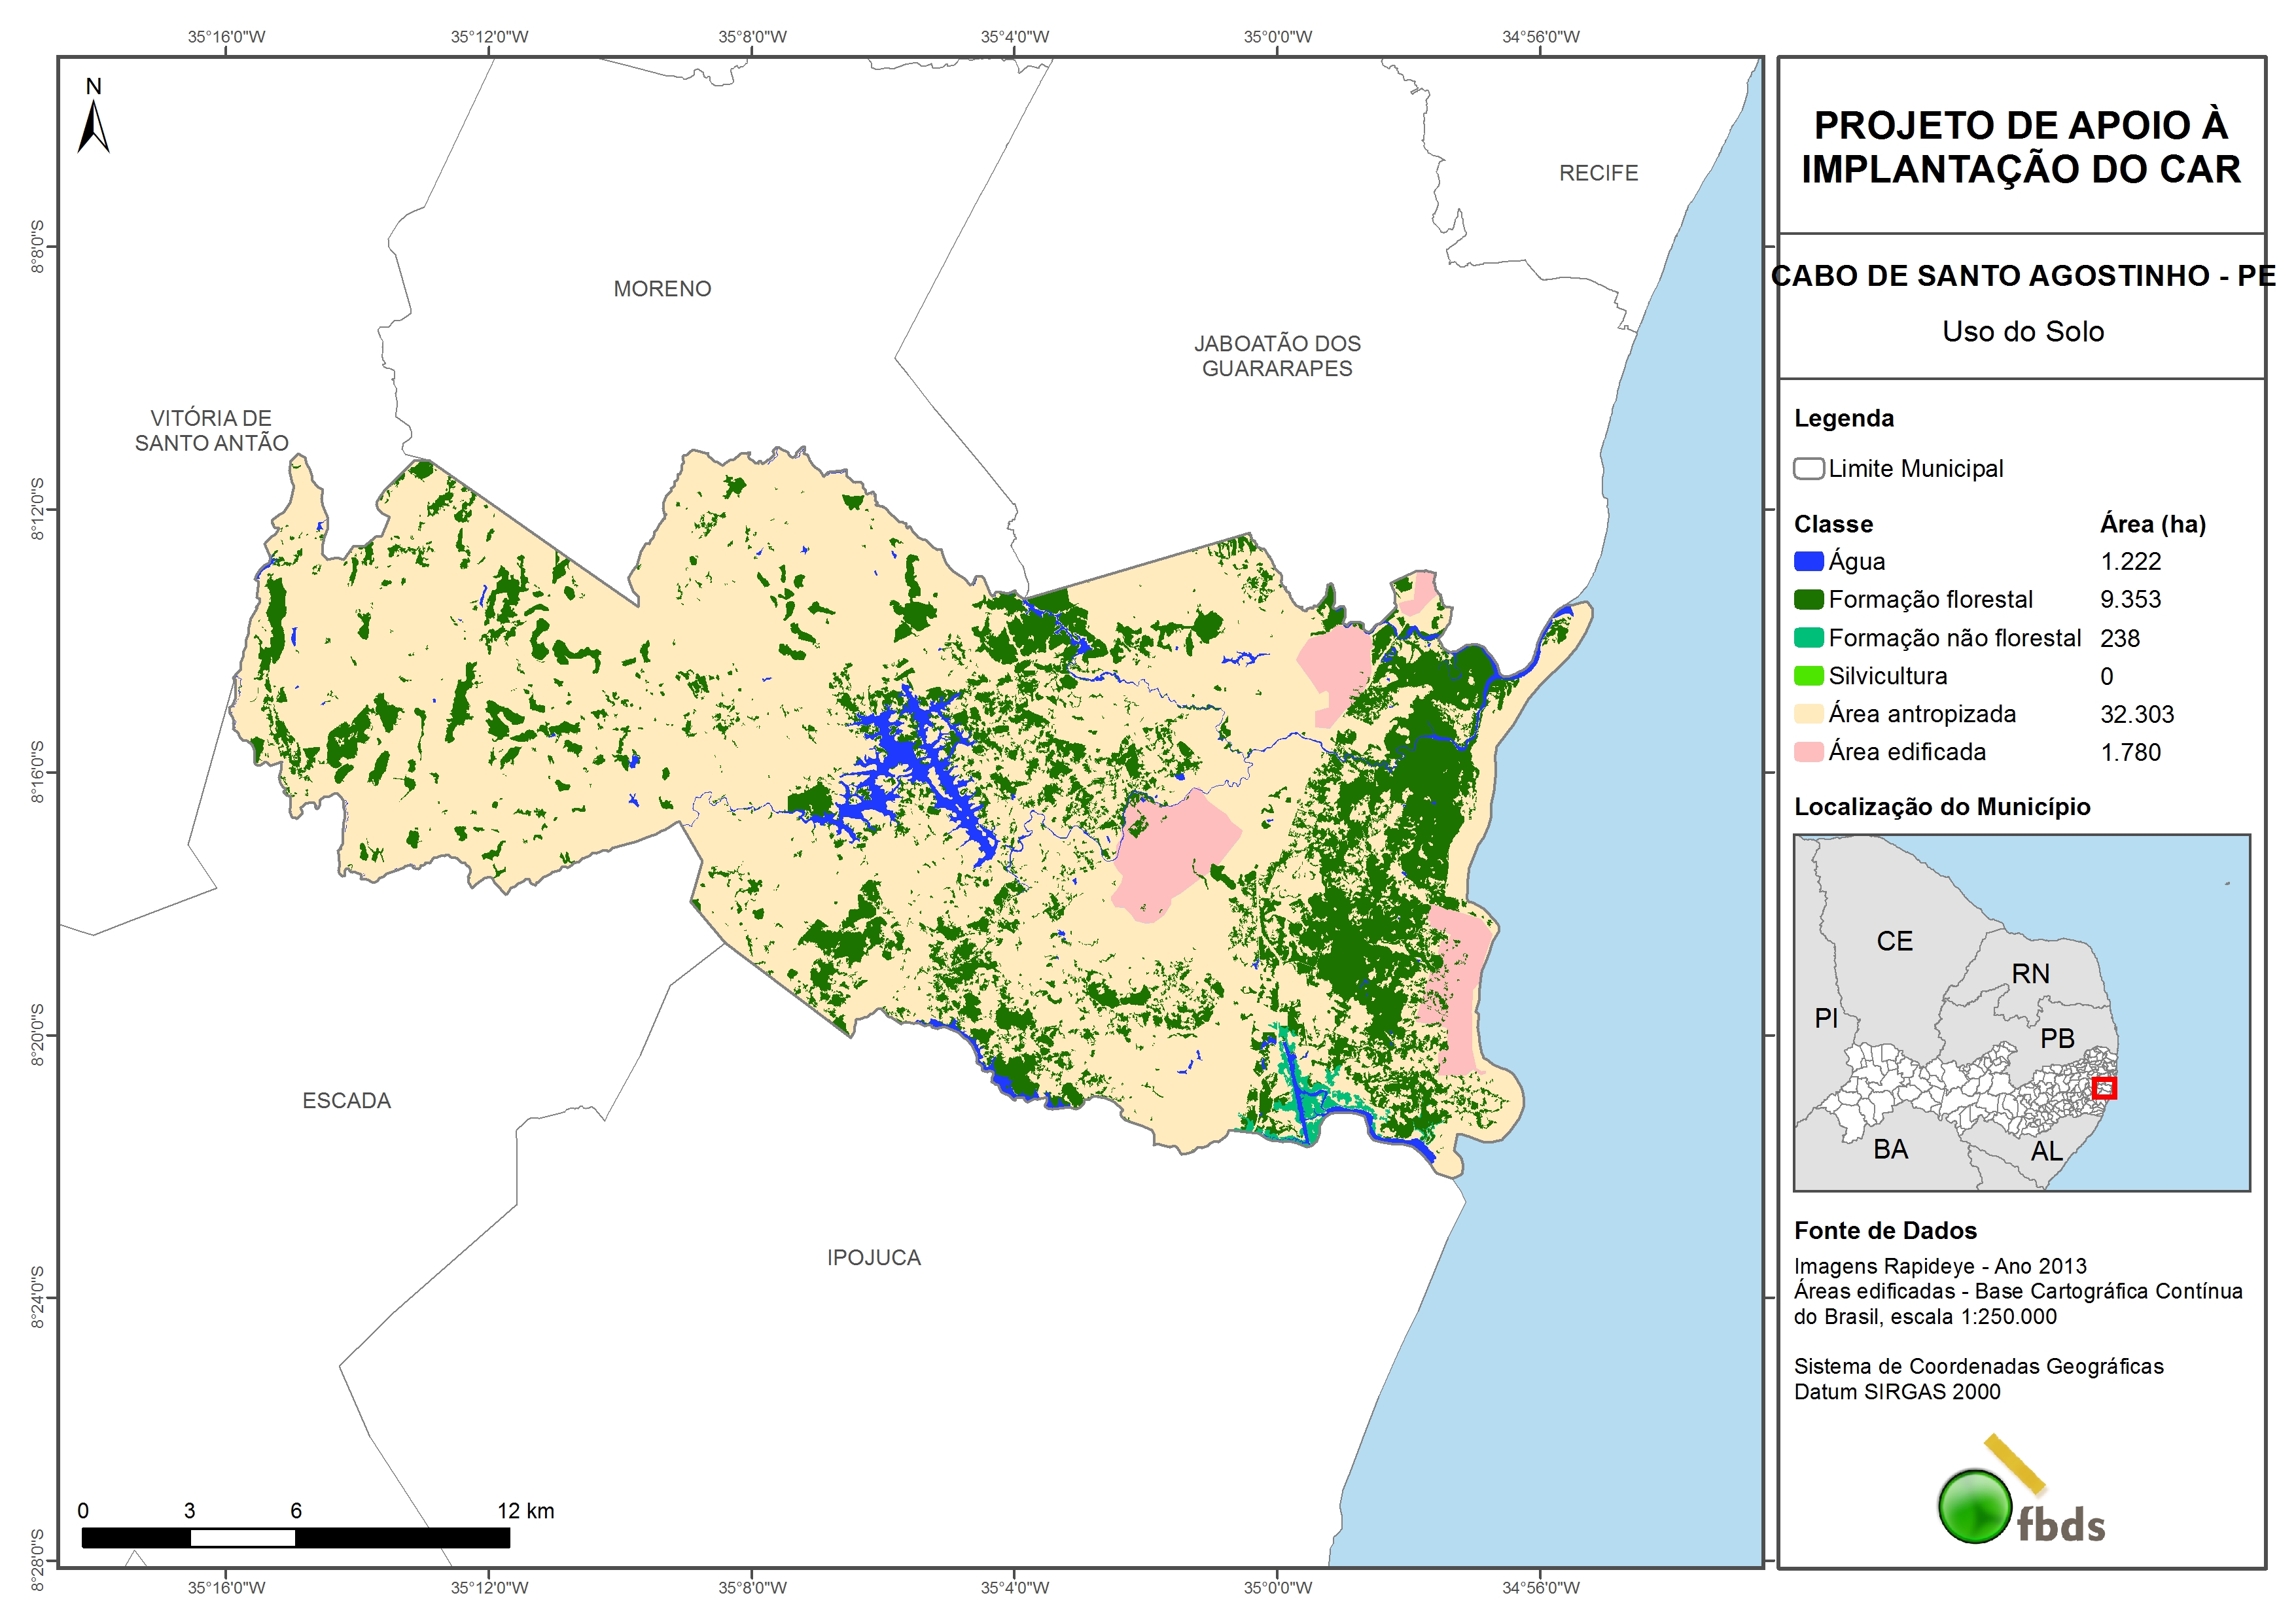The image size is (2296, 1623).
Task: Click the MORENO municipality label
Action: point(662,289)
